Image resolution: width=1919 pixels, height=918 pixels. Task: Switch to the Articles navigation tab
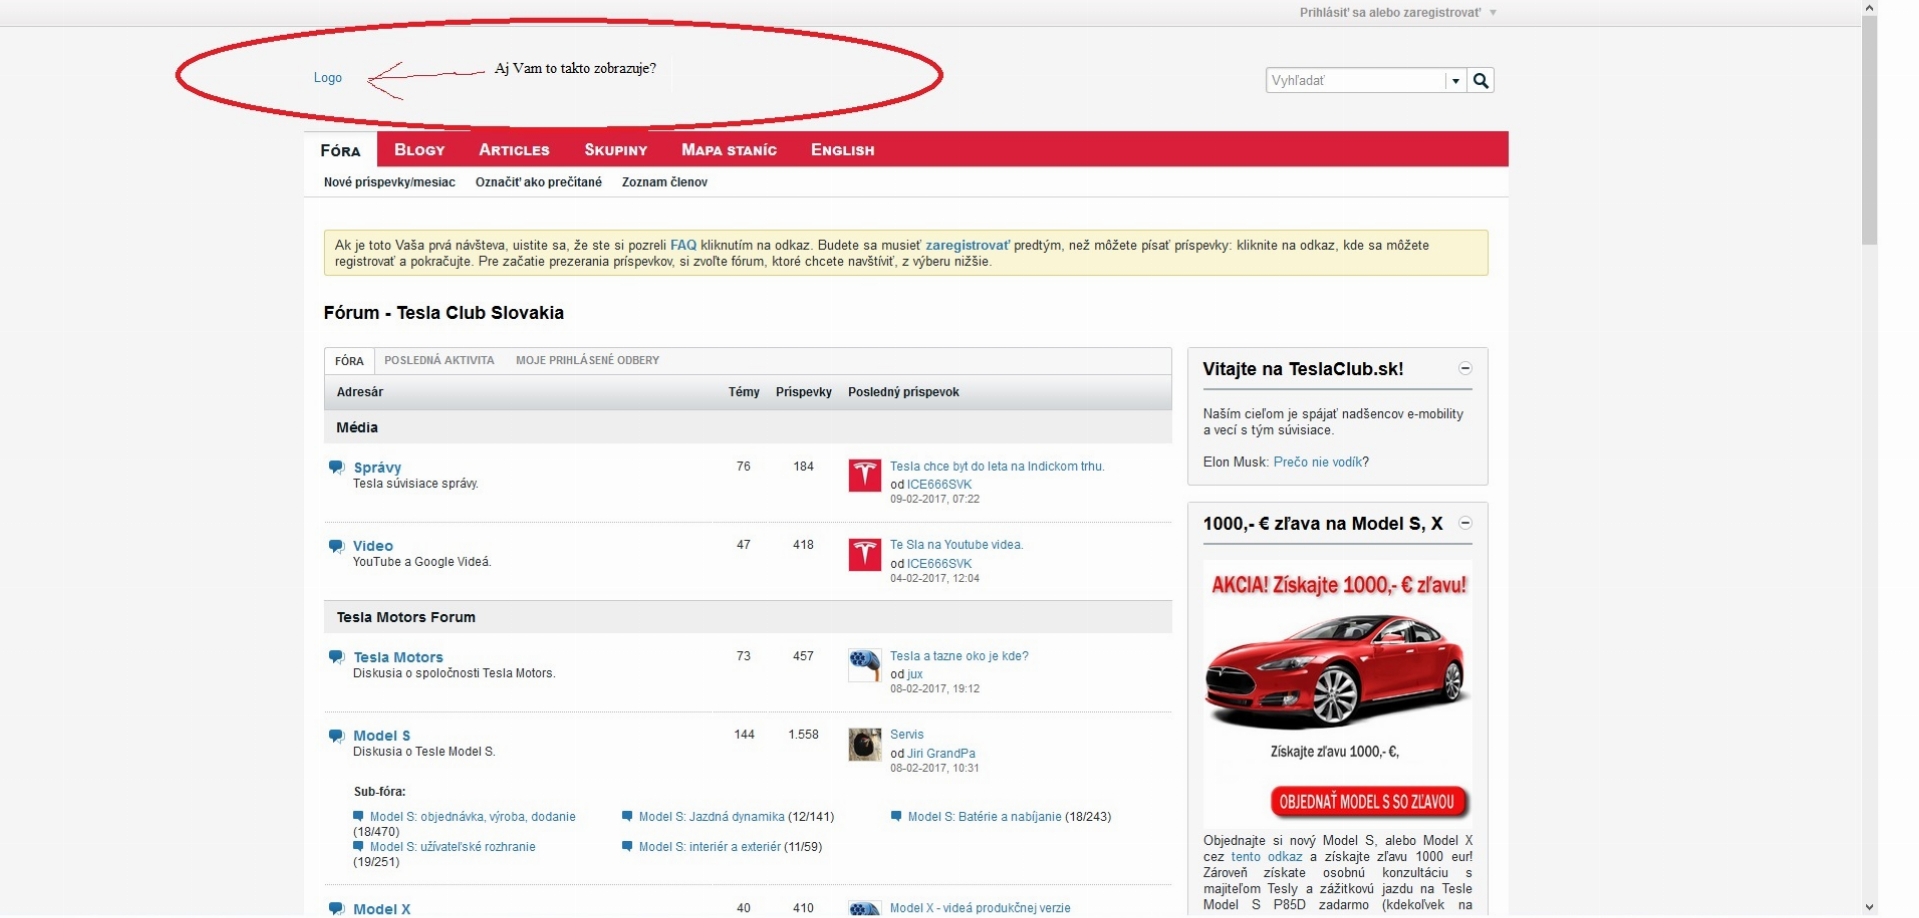[514, 150]
